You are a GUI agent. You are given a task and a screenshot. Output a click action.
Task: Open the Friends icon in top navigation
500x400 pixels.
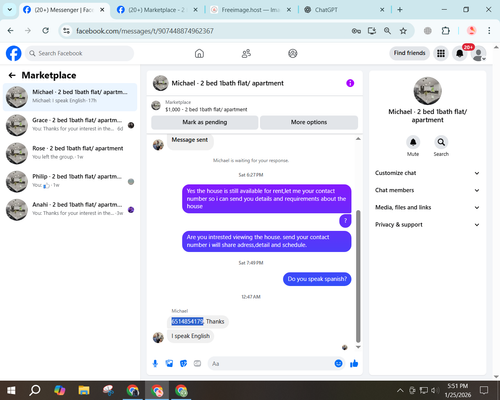point(246,53)
